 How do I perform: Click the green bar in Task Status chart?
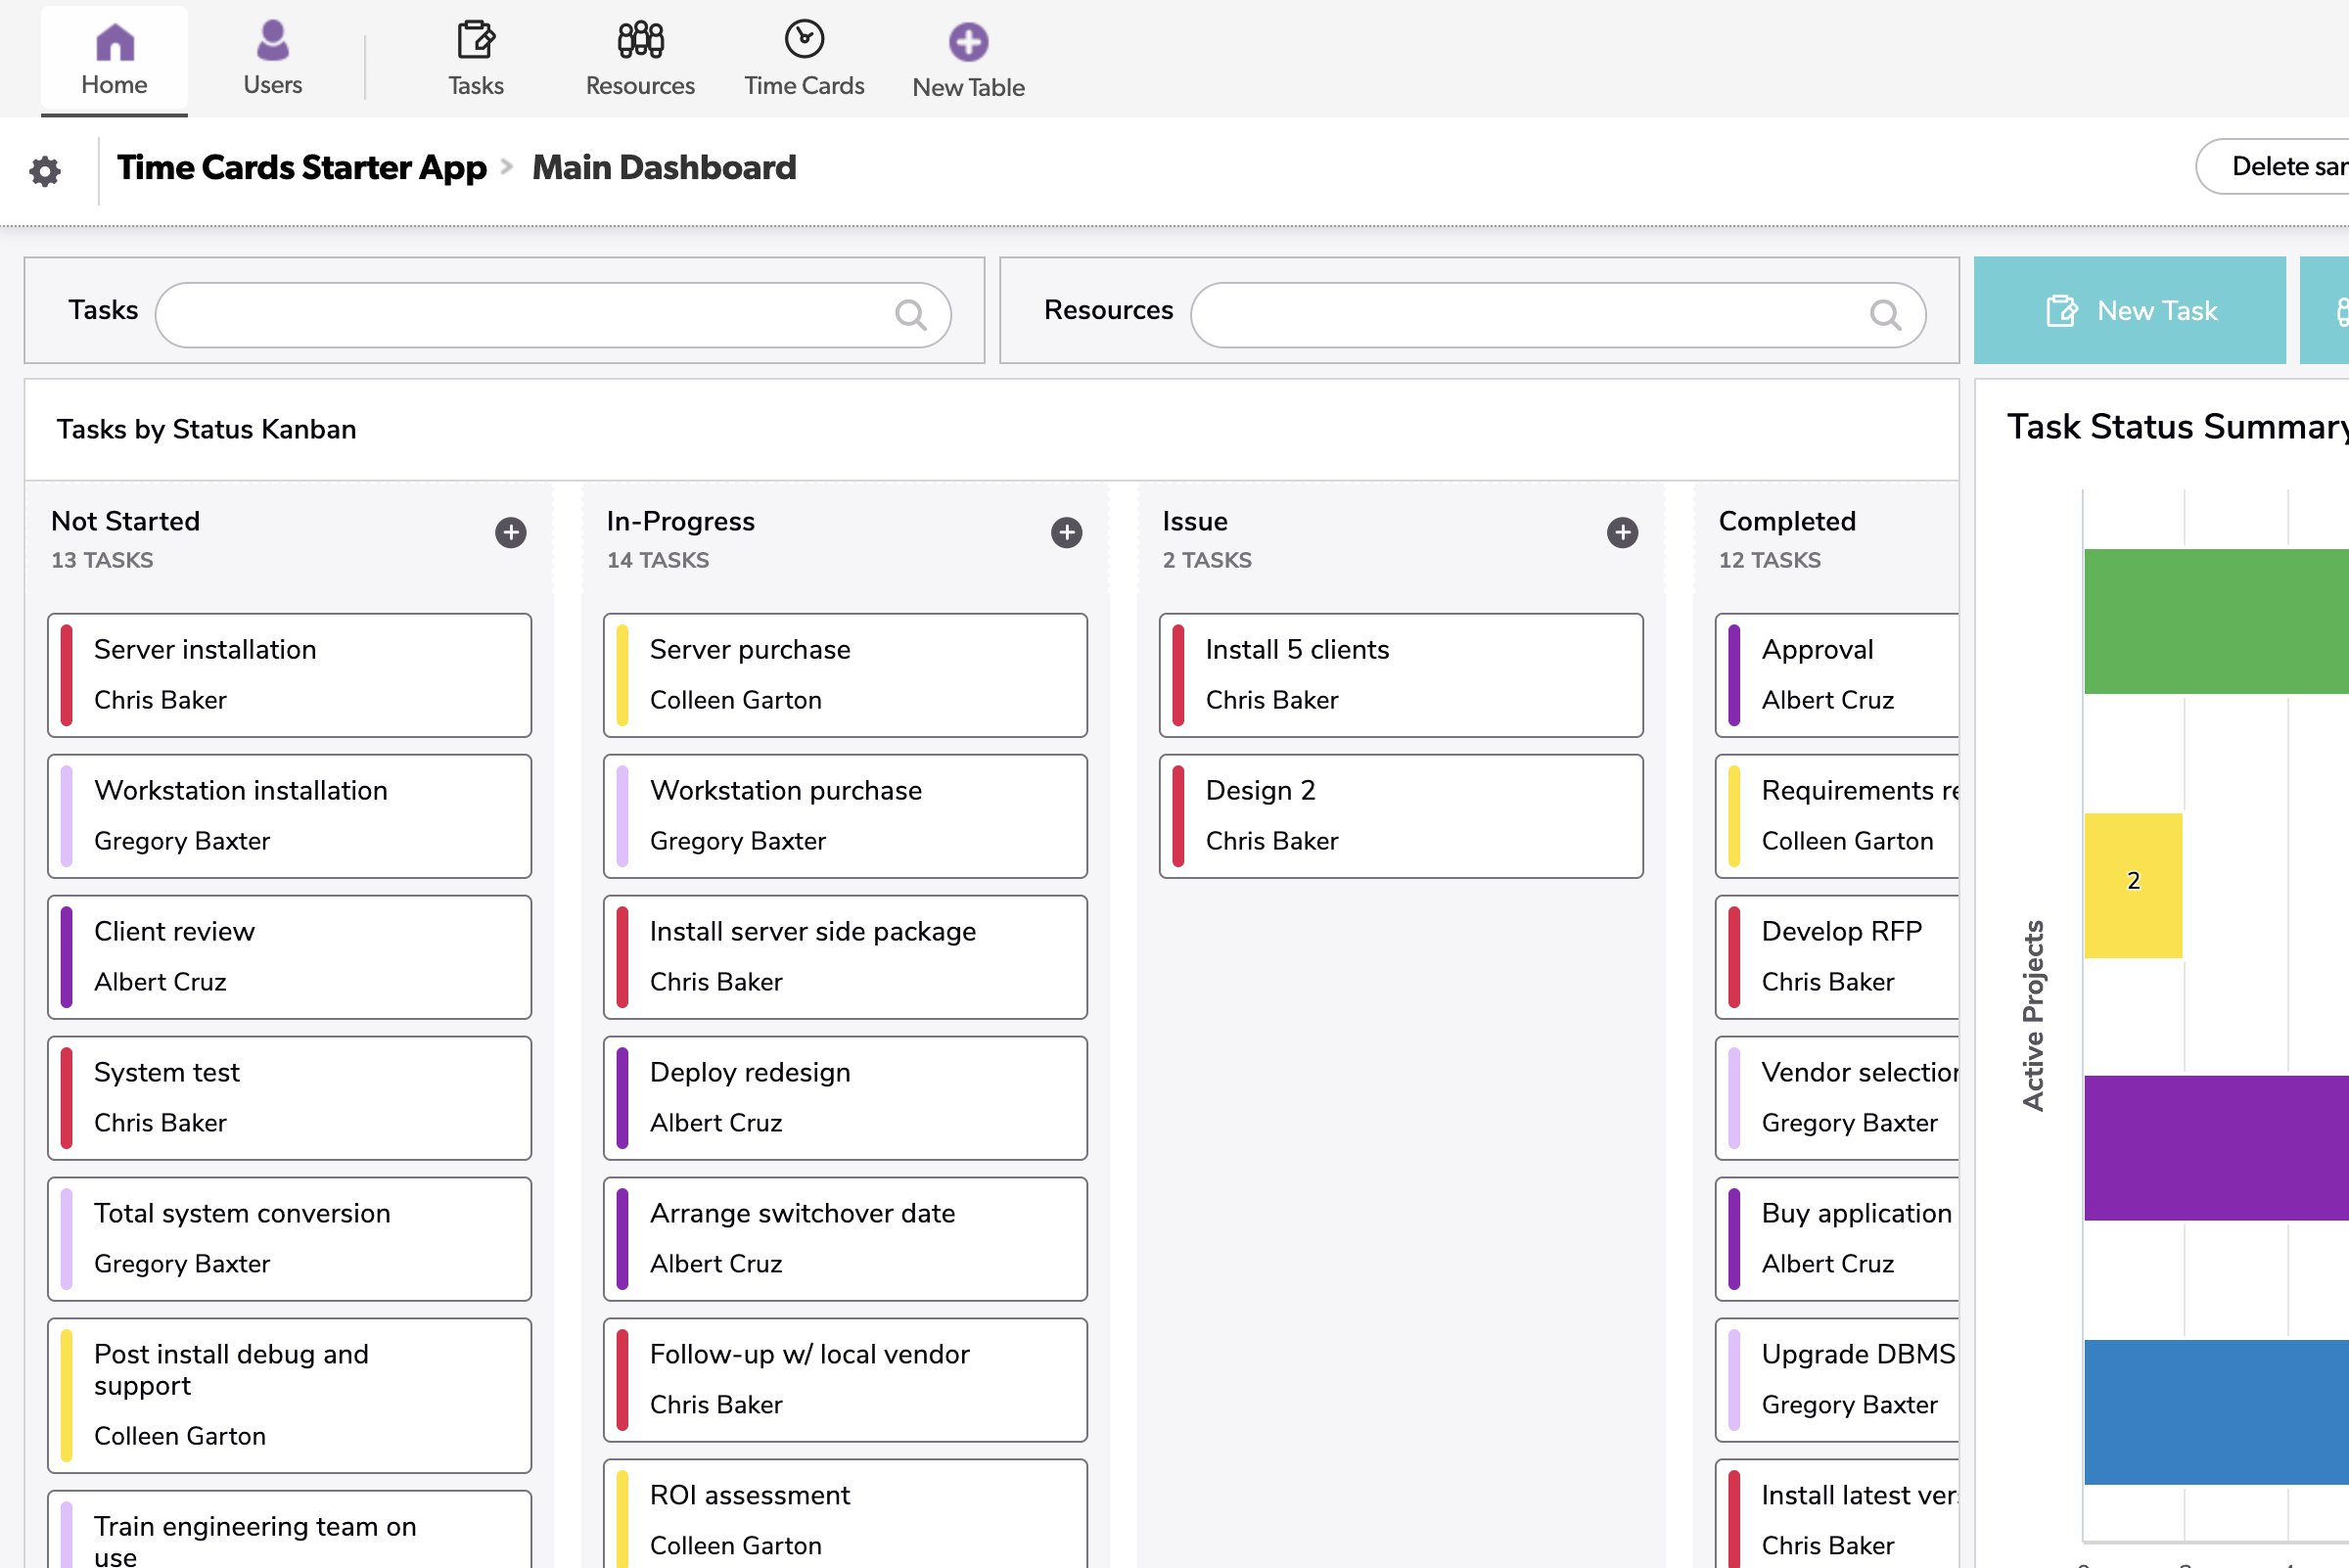point(2215,621)
